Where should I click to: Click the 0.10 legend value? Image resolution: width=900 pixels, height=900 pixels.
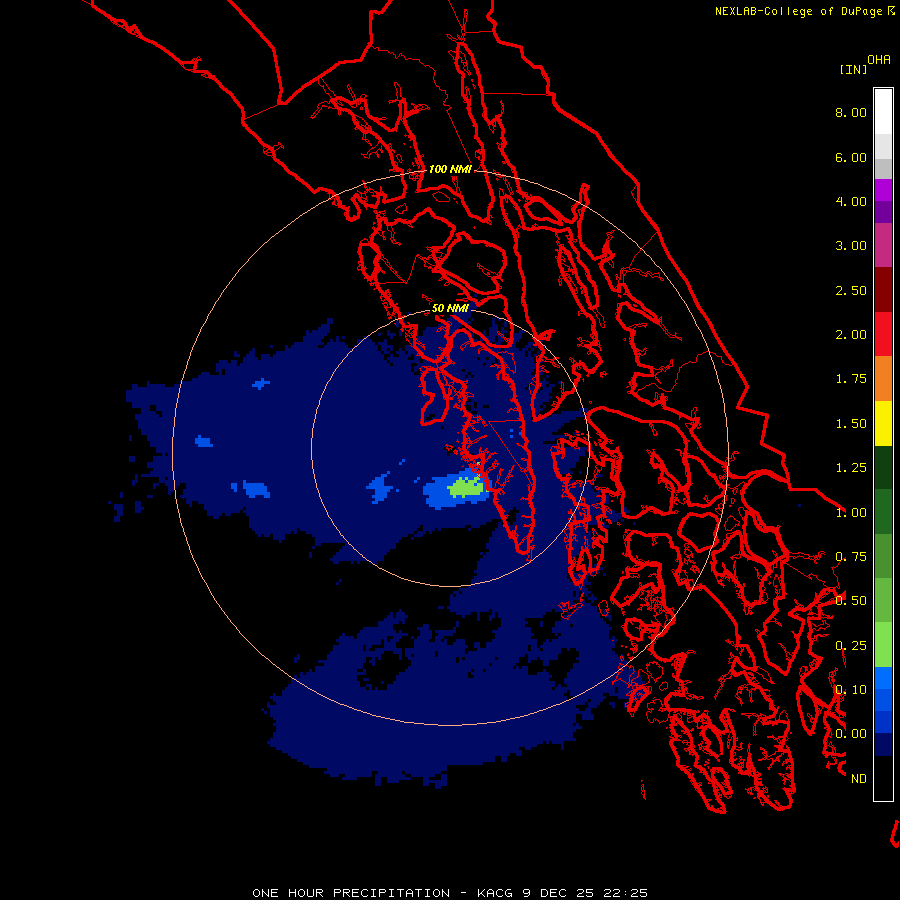[x=851, y=690]
